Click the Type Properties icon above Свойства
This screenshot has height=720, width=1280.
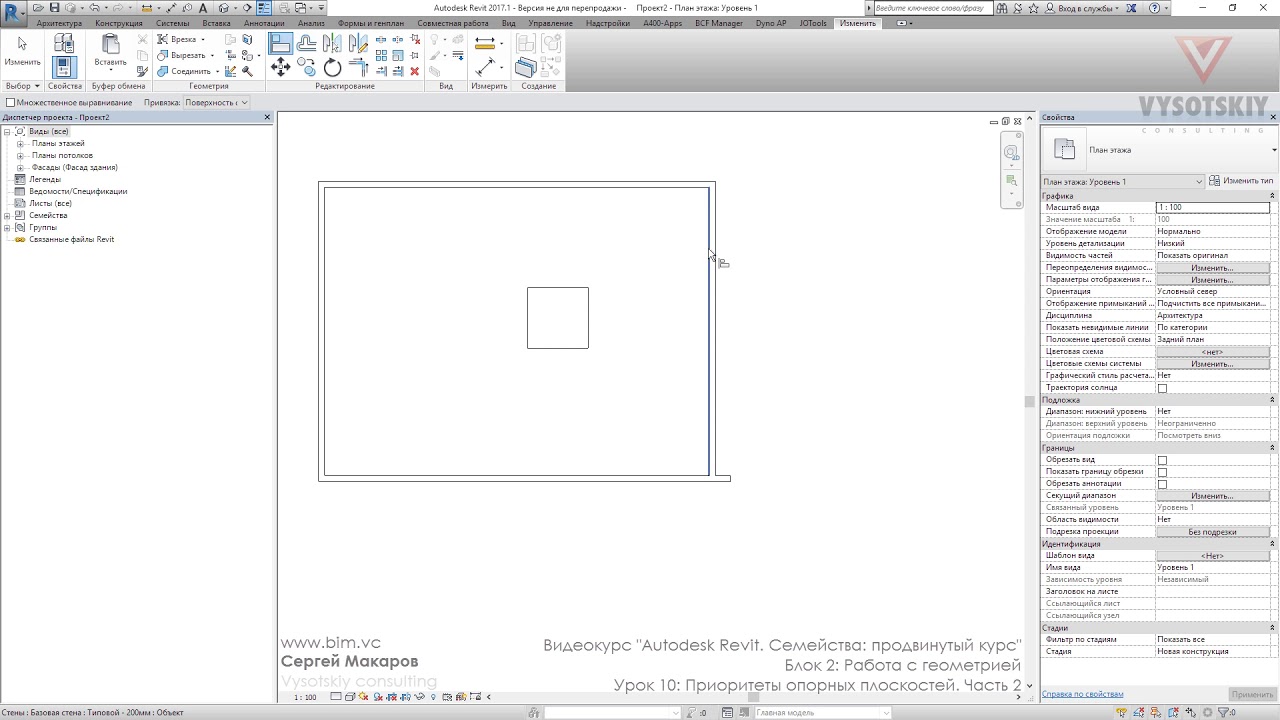pos(64,43)
